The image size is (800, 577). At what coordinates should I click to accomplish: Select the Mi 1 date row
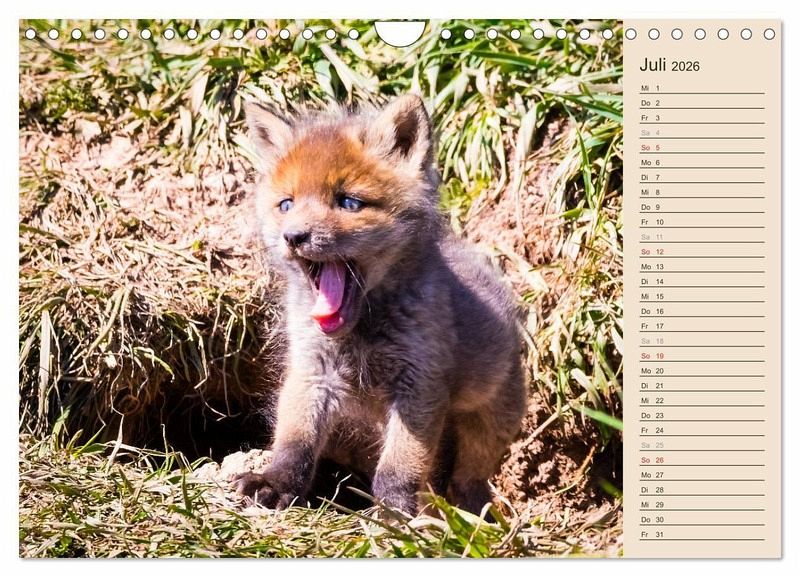pos(700,88)
